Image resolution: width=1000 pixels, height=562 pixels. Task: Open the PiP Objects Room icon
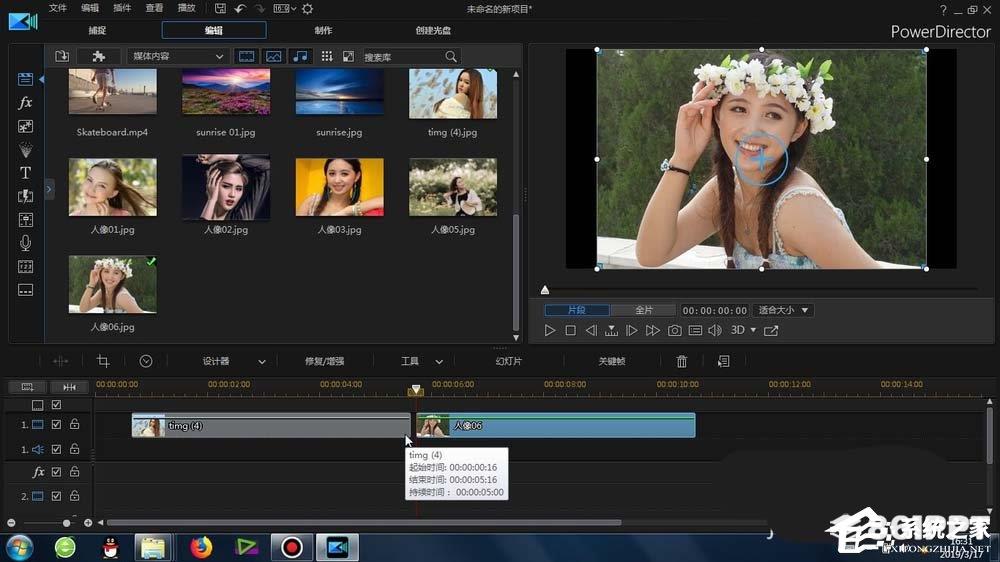[x=25, y=126]
